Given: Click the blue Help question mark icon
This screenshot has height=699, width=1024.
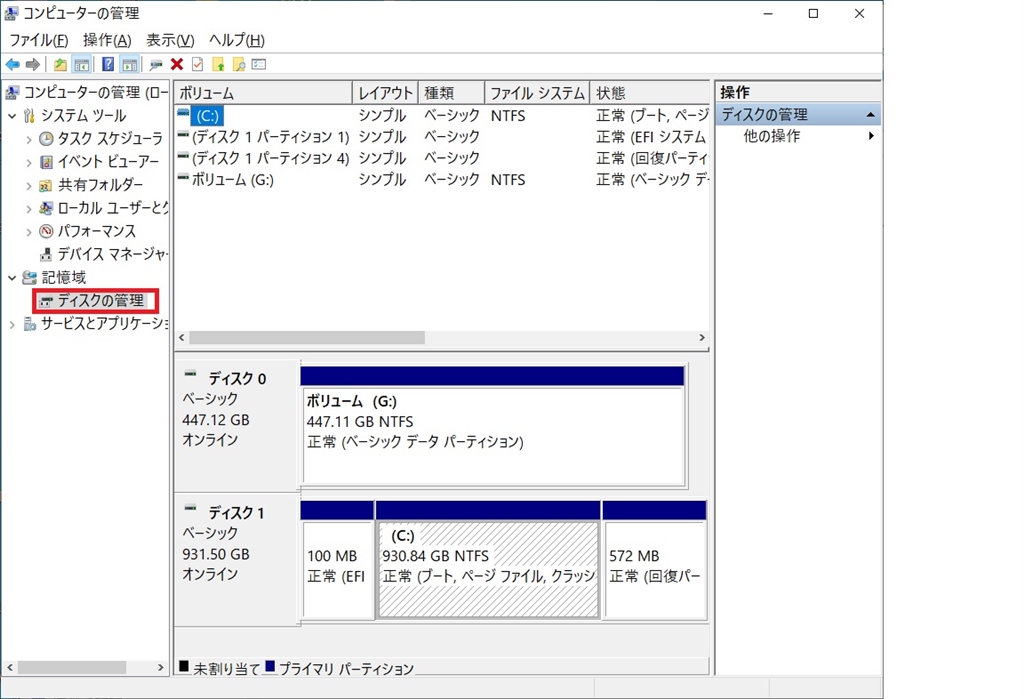Looking at the screenshot, I should [108, 65].
